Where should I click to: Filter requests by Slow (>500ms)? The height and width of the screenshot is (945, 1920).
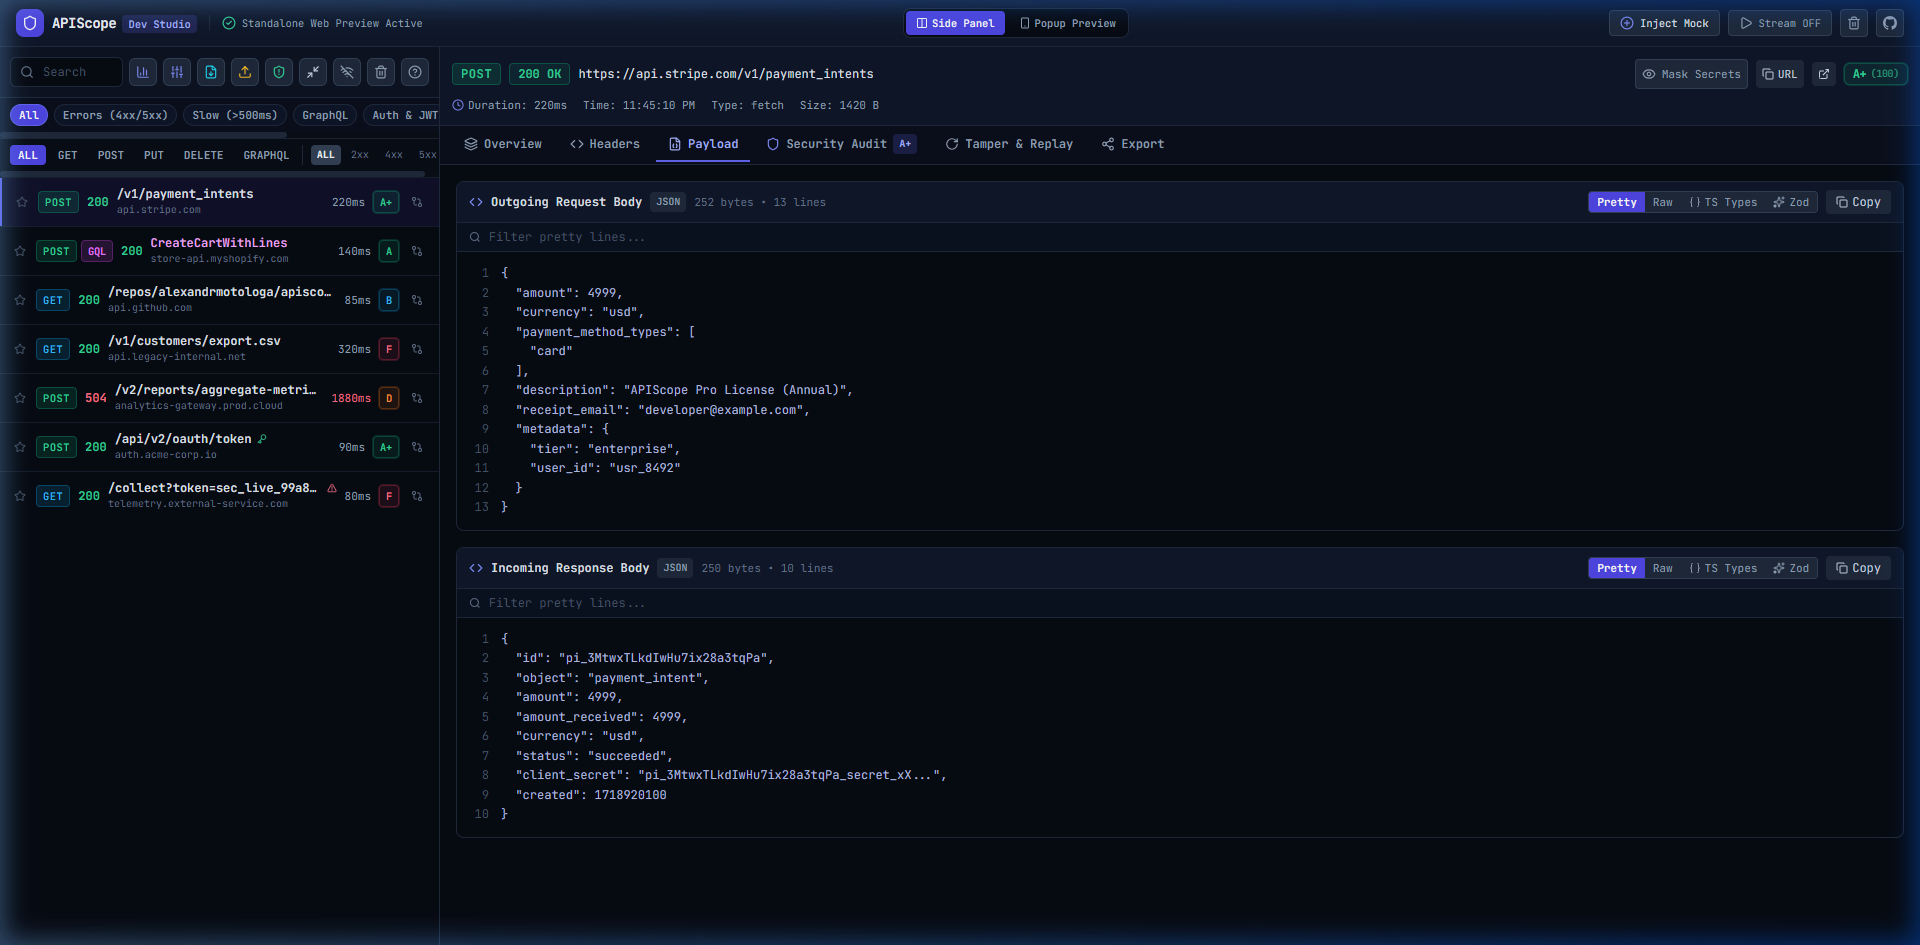235,115
